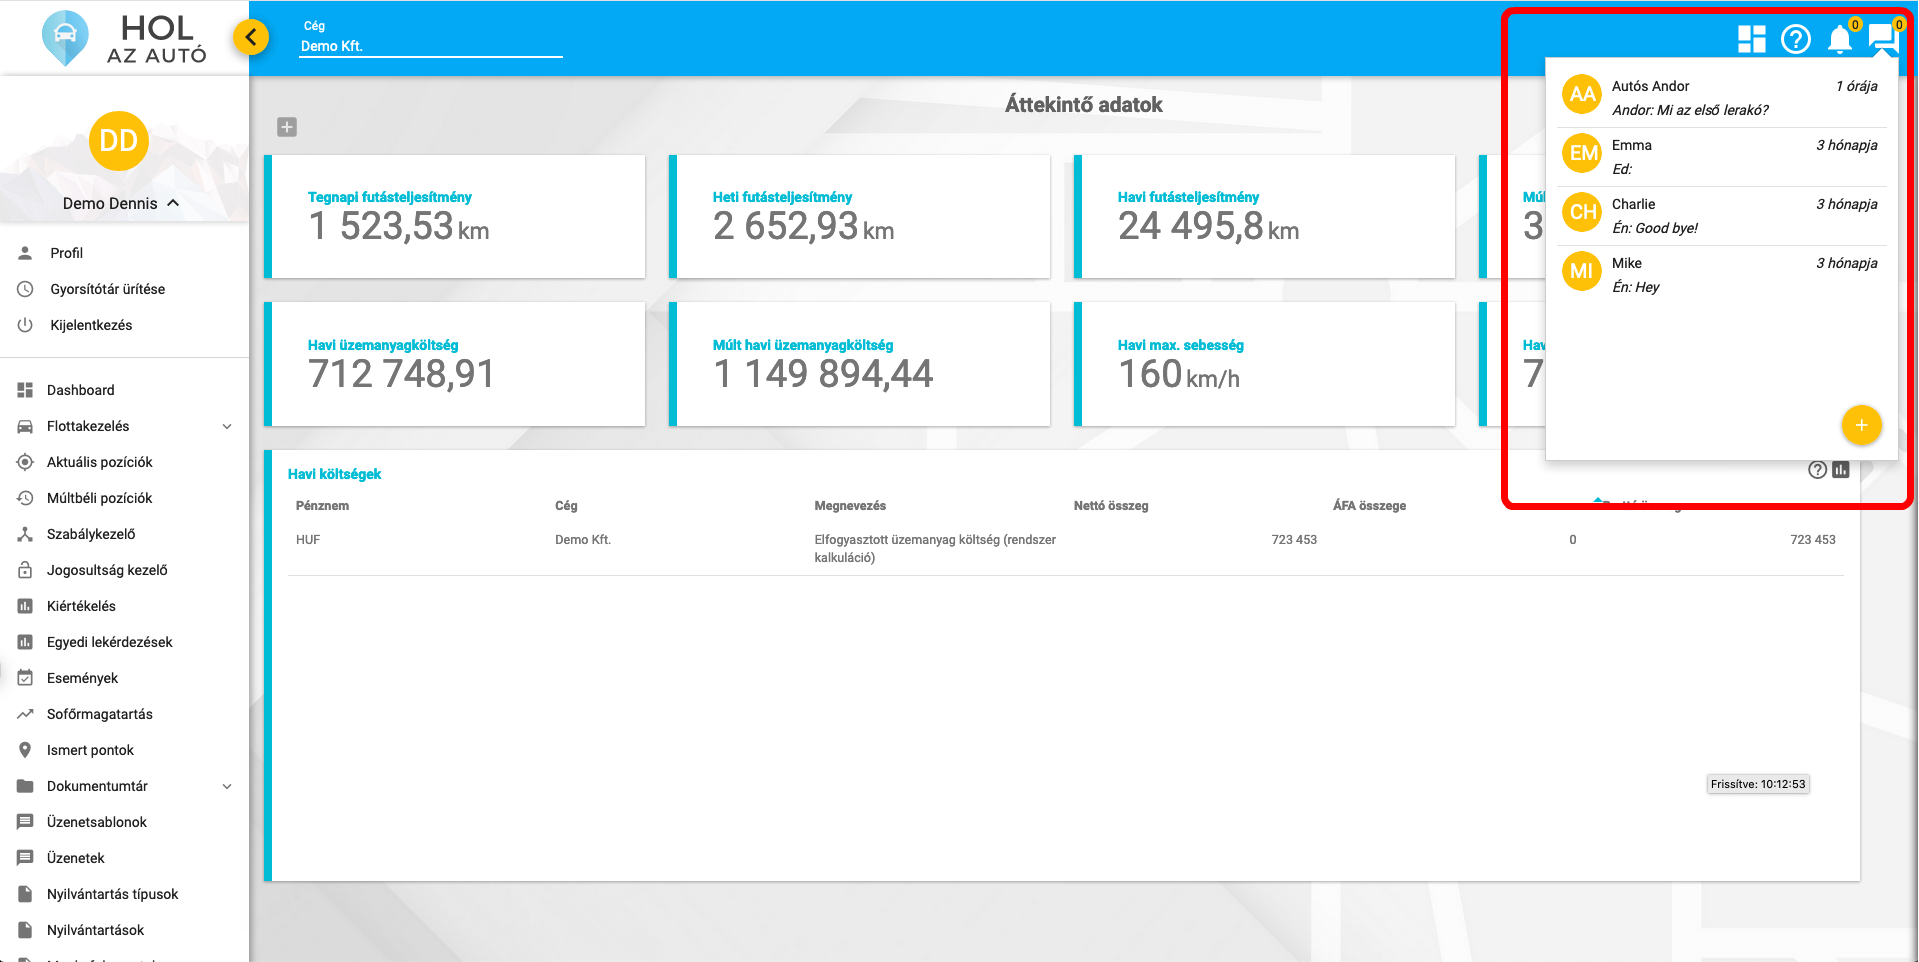Add a widget with the gray plus icon
The image size is (1919, 962).
pos(287,127)
